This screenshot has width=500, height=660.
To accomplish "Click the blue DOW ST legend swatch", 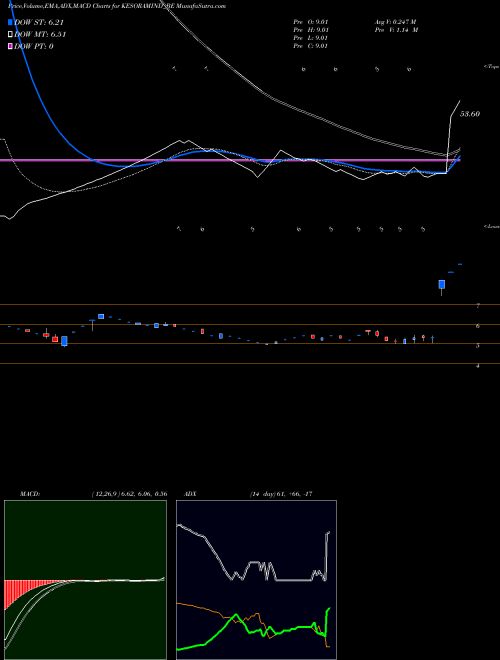I will (x=11, y=23).
